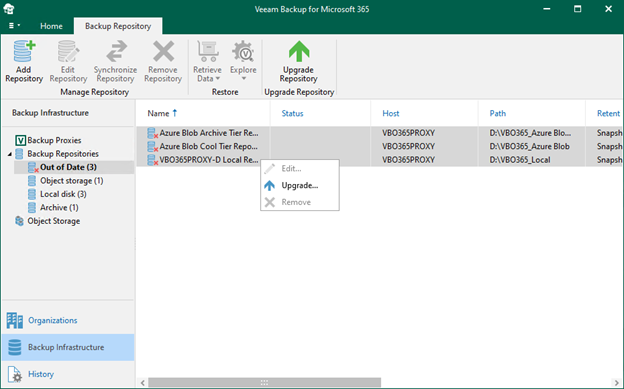
Task: Click the Local disk (3) node icon
Action: (x=32, y=194)
